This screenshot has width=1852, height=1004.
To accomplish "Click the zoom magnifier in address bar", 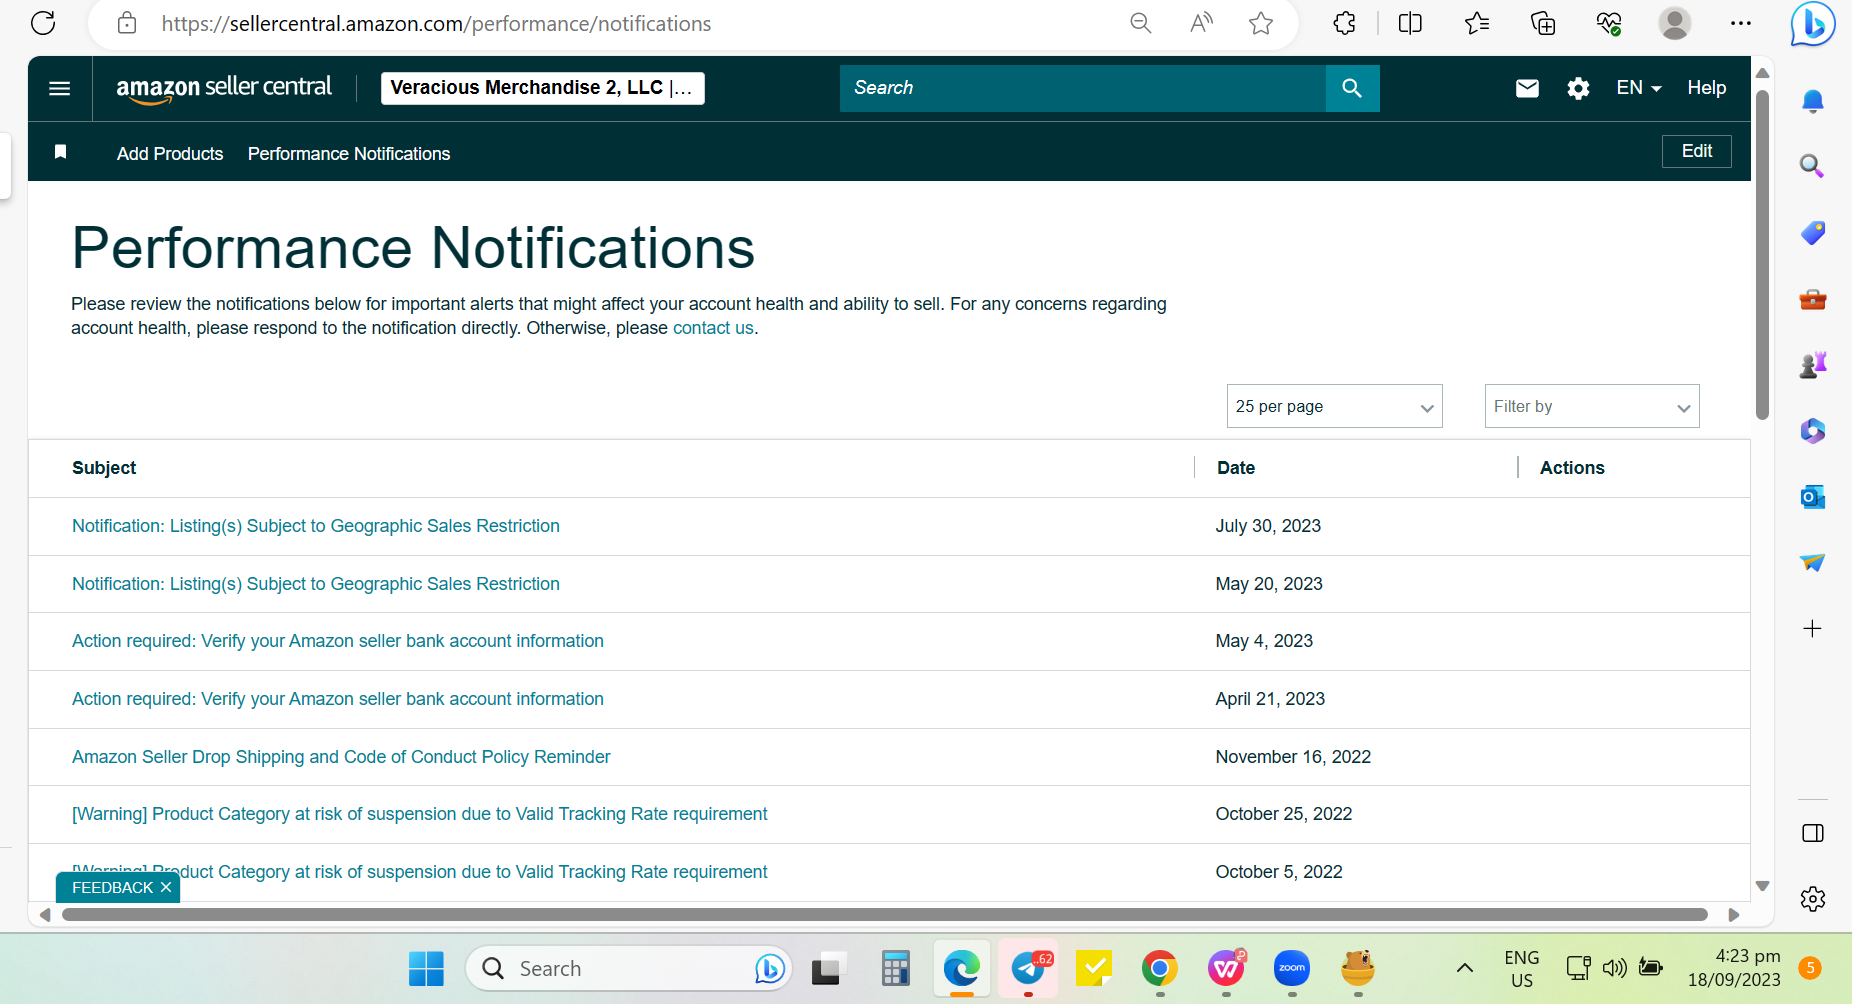I will click(1141, 23).
